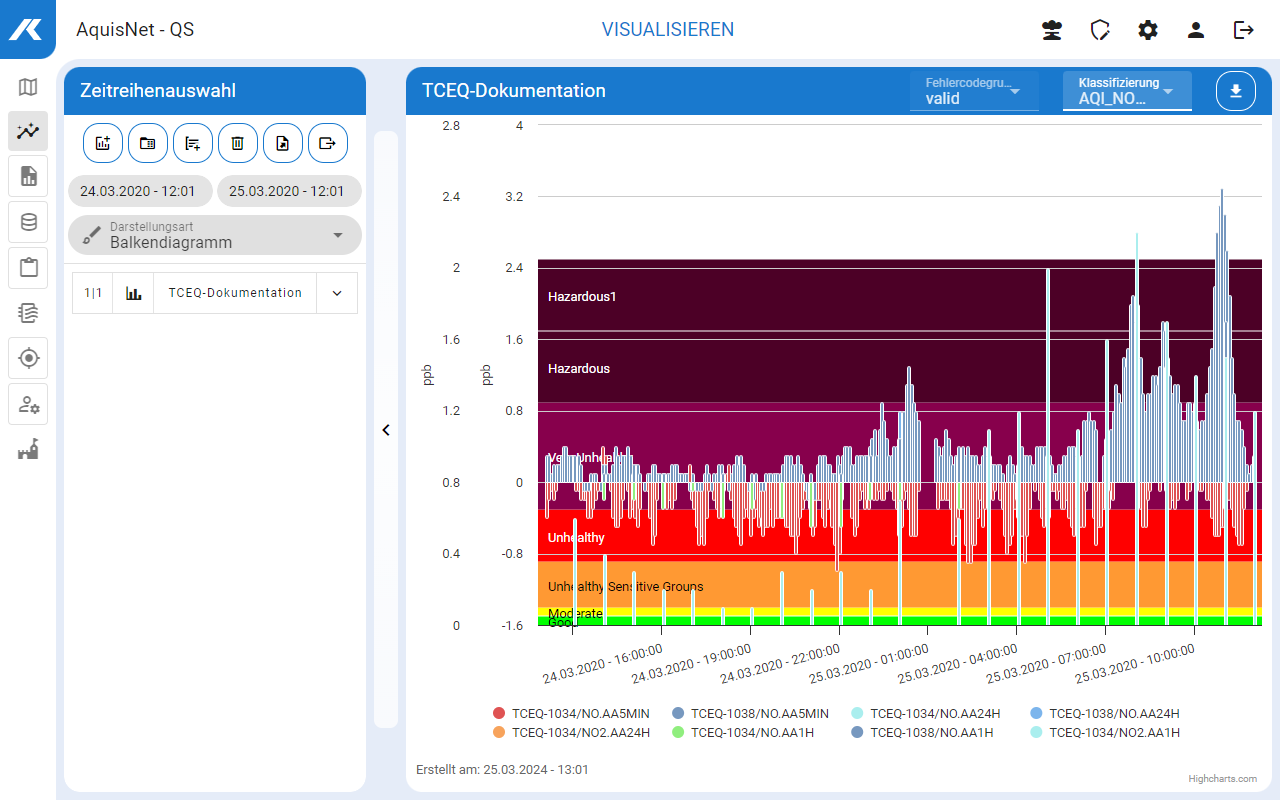Click the trash delete icon button

238,143
